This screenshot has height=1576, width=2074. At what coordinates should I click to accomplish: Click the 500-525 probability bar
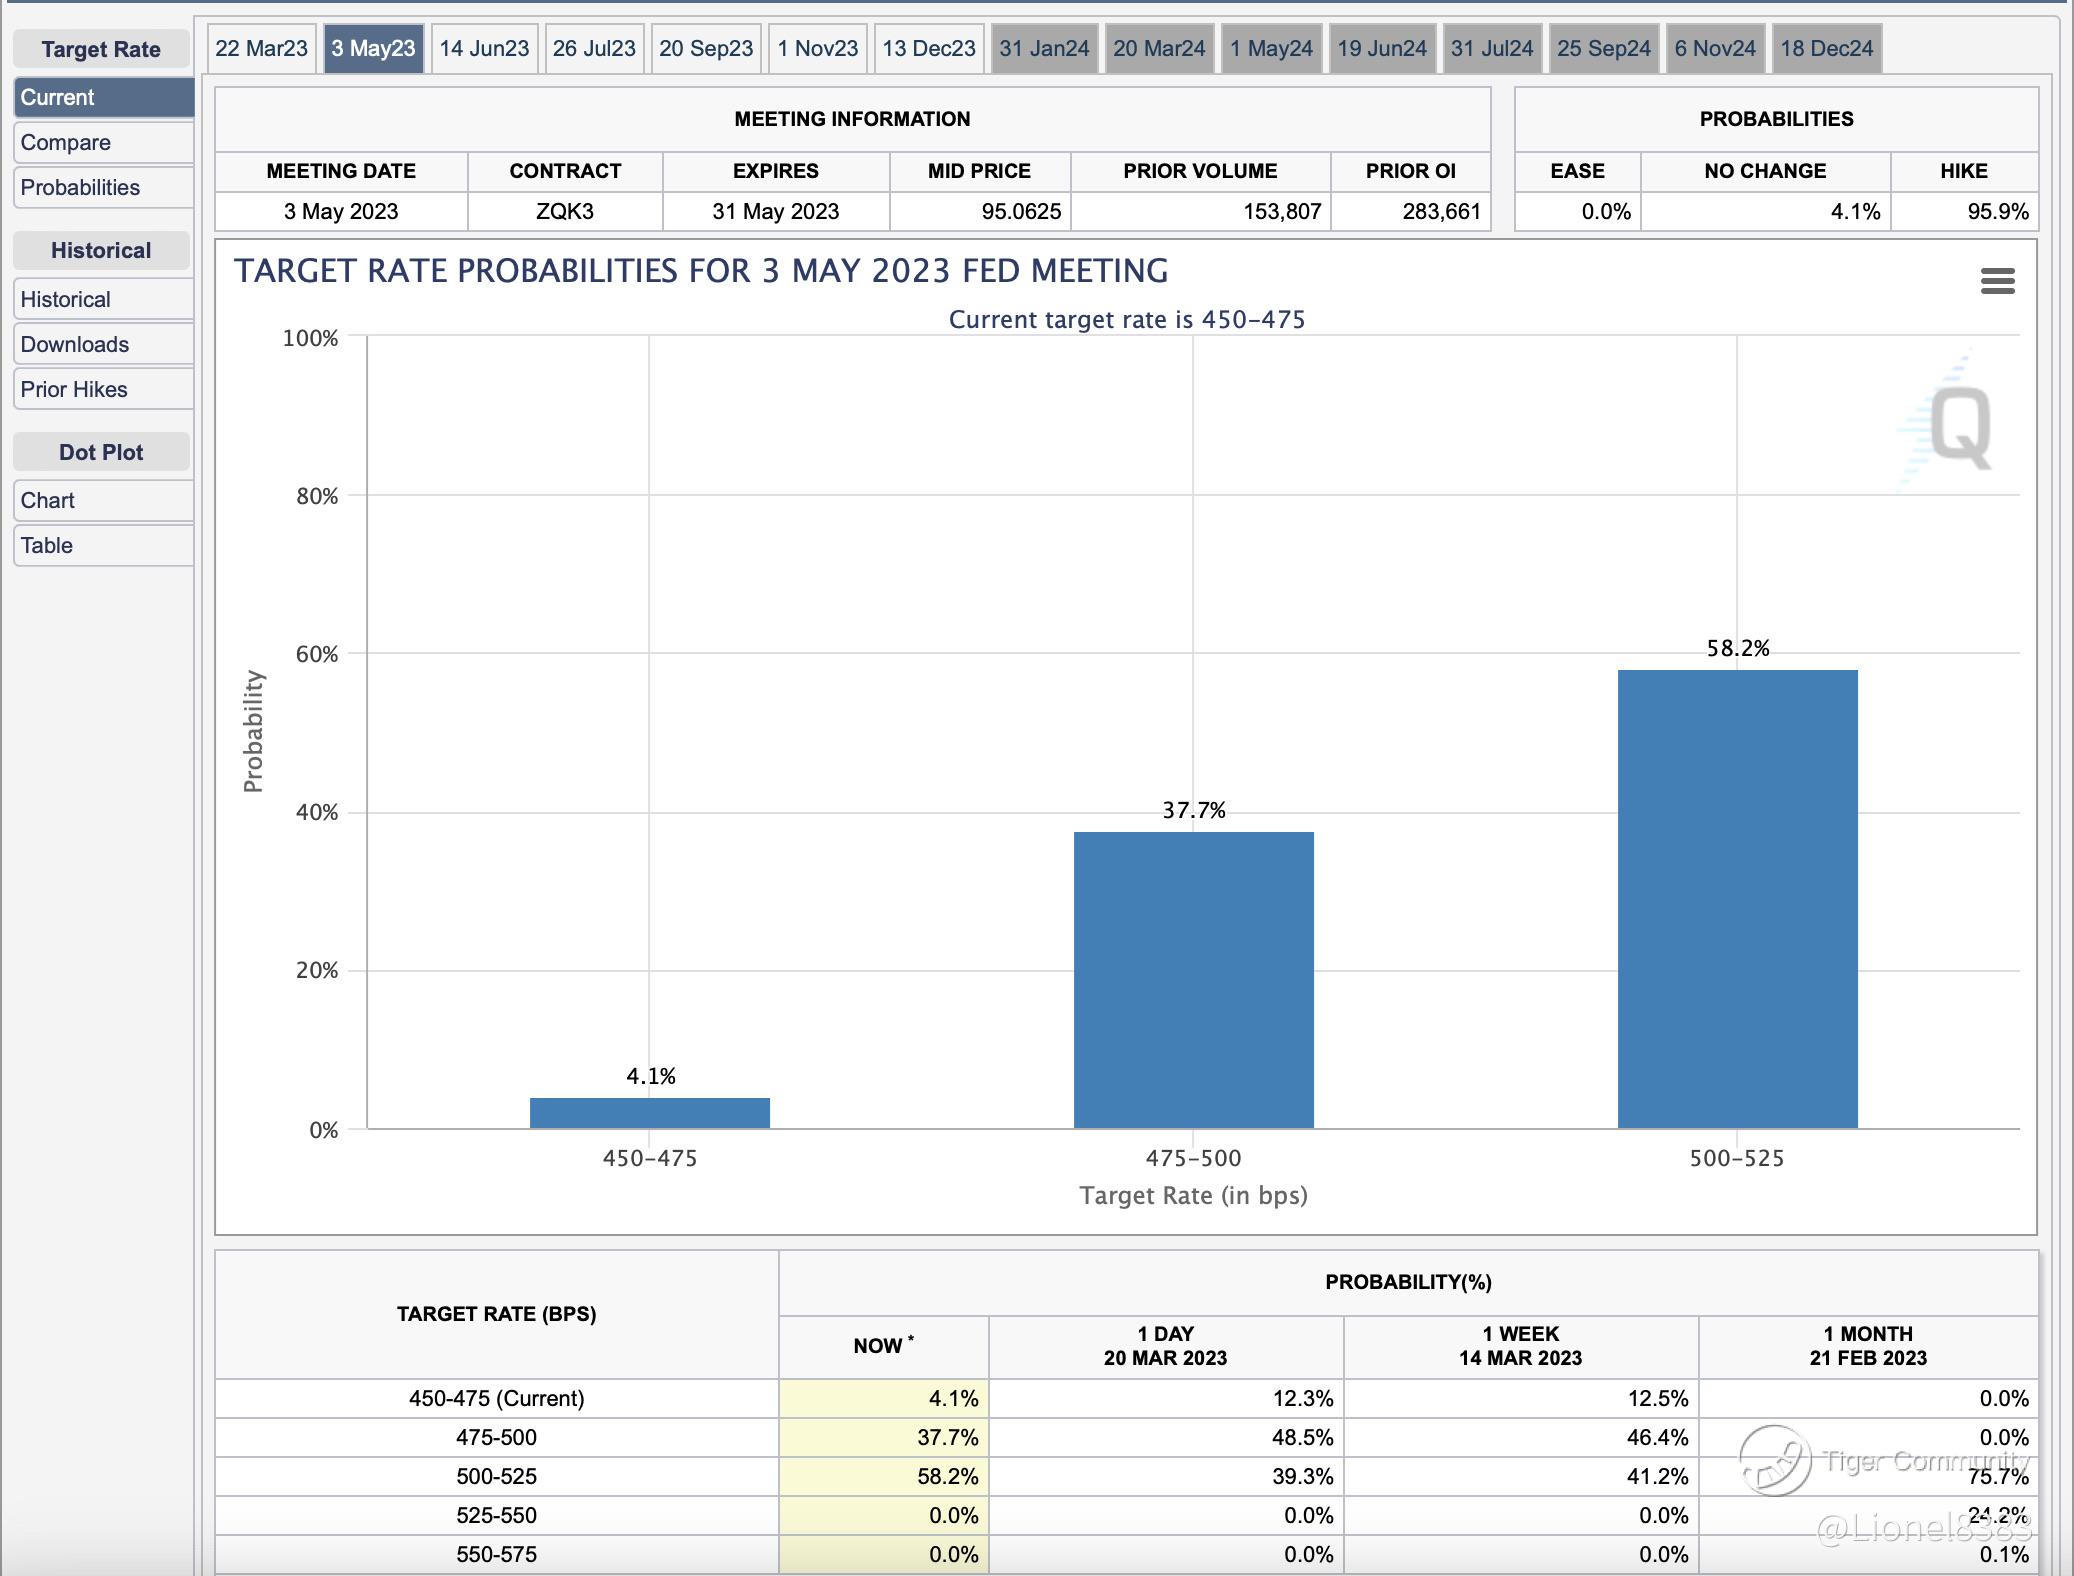click(x=1737, y=898)
